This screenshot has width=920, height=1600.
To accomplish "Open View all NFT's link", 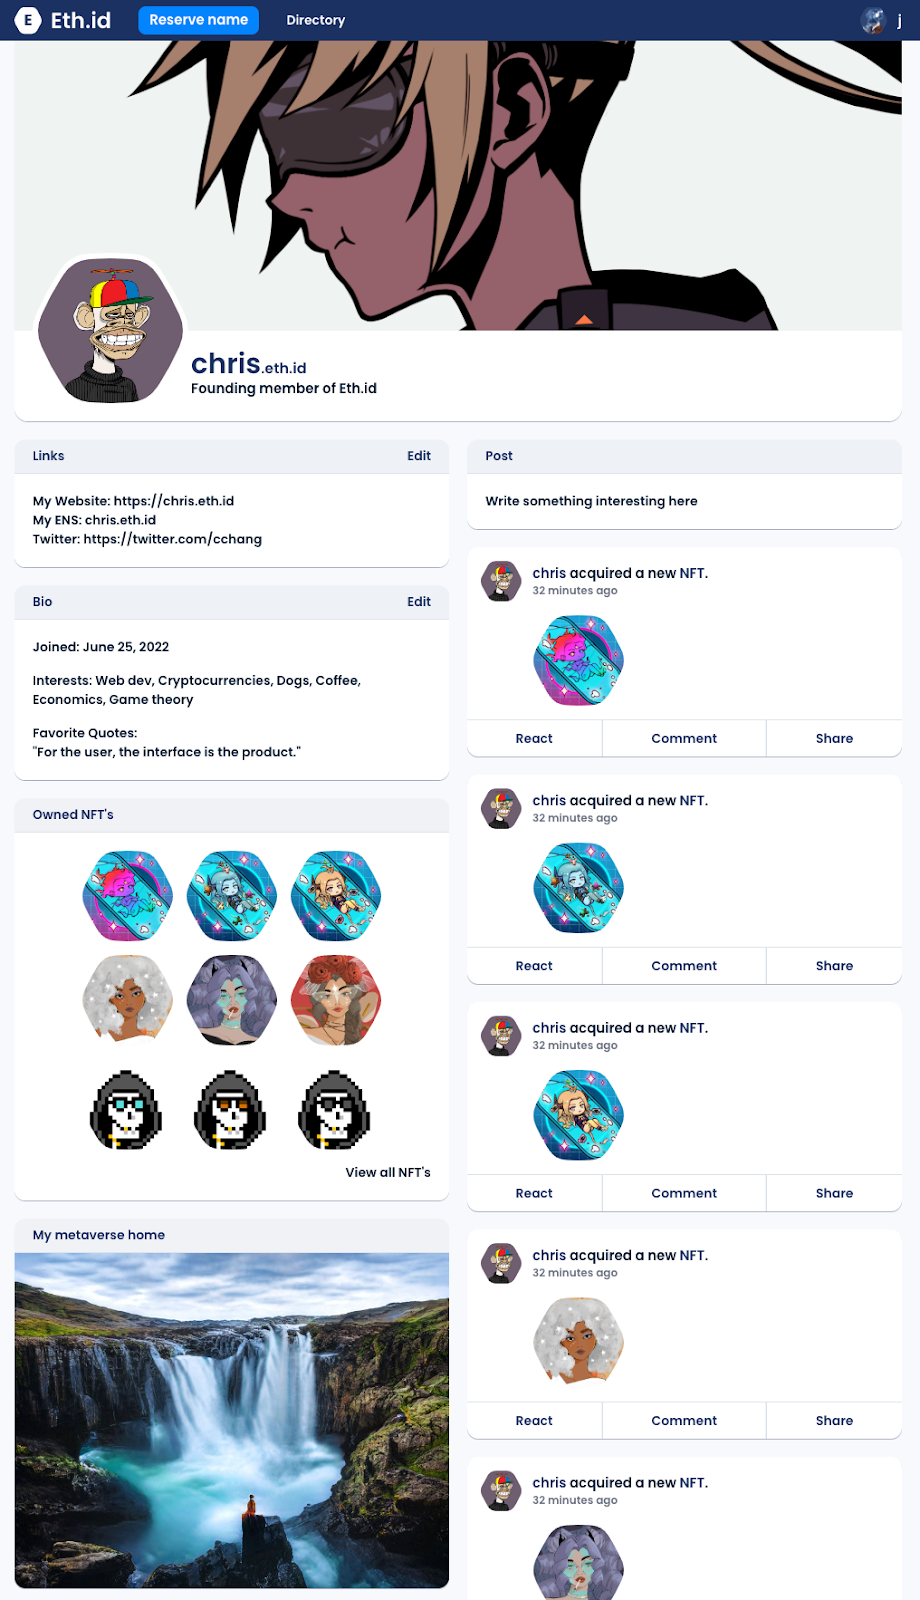I will click(x=388, y=1172).
